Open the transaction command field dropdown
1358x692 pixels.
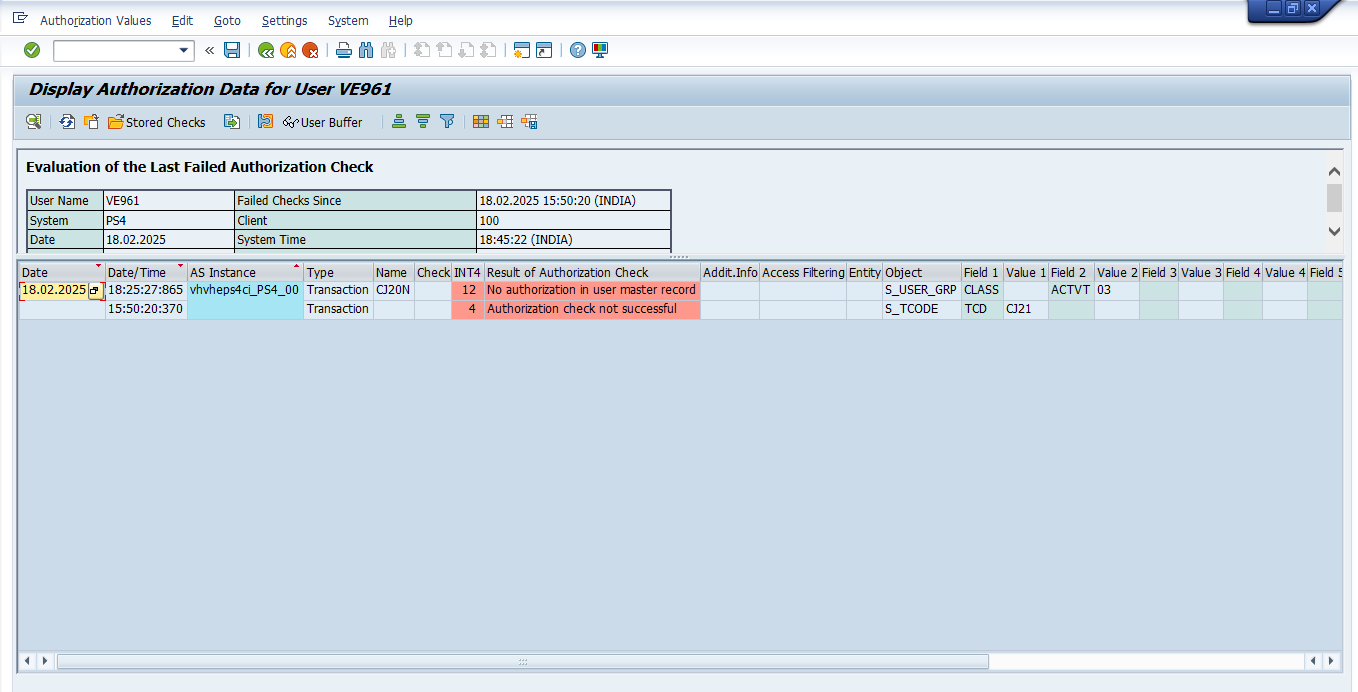tap(184, 50)
